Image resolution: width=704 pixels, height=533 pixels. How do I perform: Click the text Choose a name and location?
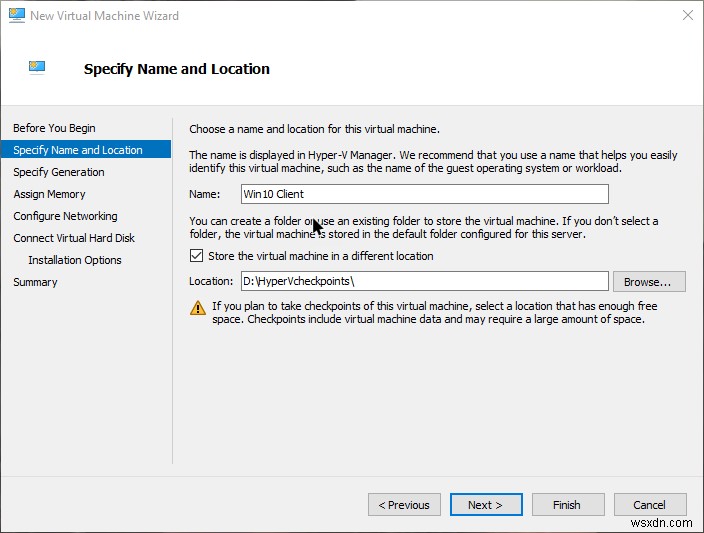coord(315,129)
